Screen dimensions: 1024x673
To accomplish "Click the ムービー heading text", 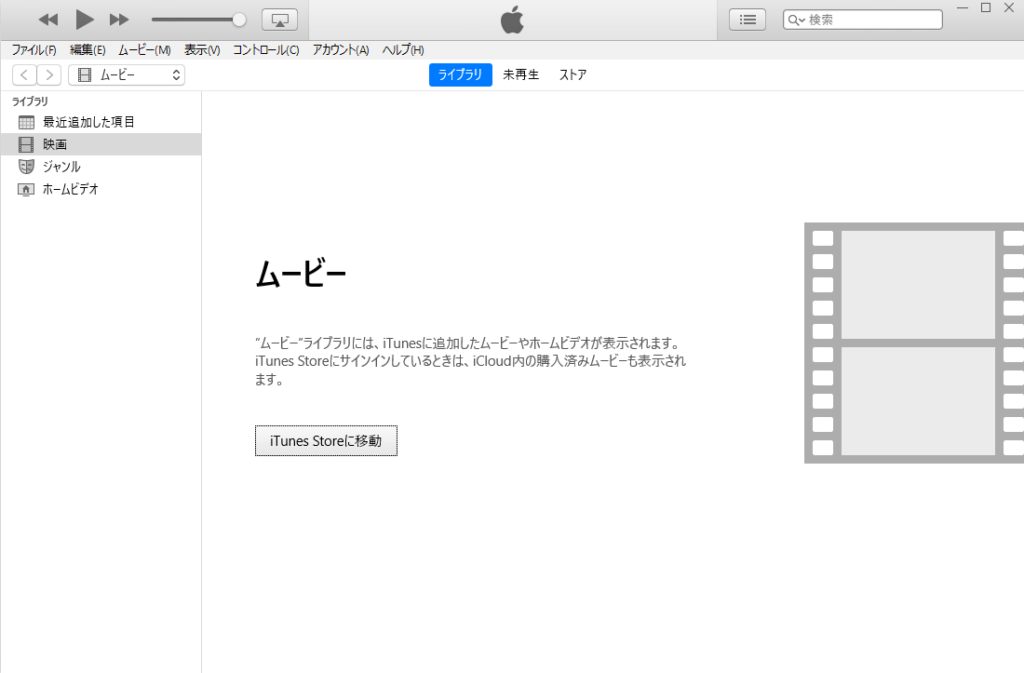I will (x=300, y=274).
